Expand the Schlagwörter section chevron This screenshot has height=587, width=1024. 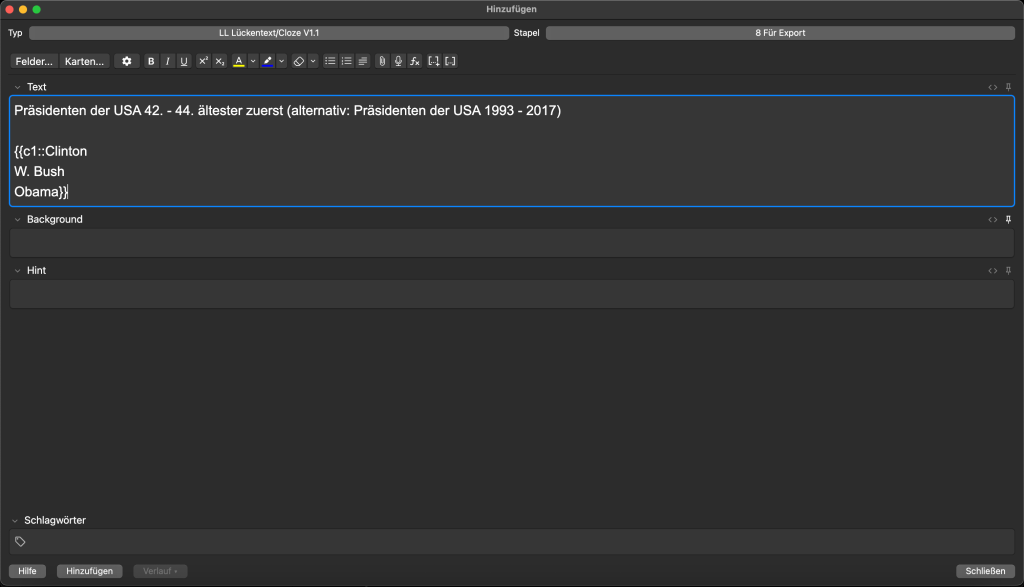(15, 520)
